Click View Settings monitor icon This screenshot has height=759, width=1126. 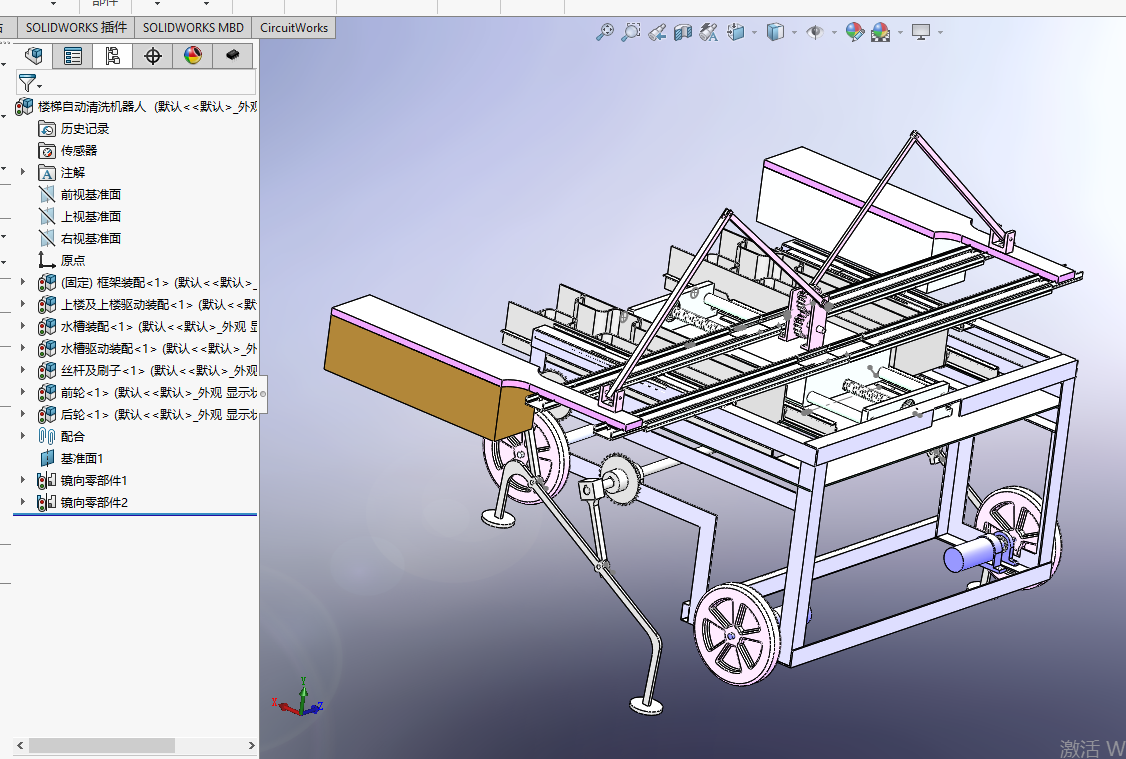pos(921,32)
